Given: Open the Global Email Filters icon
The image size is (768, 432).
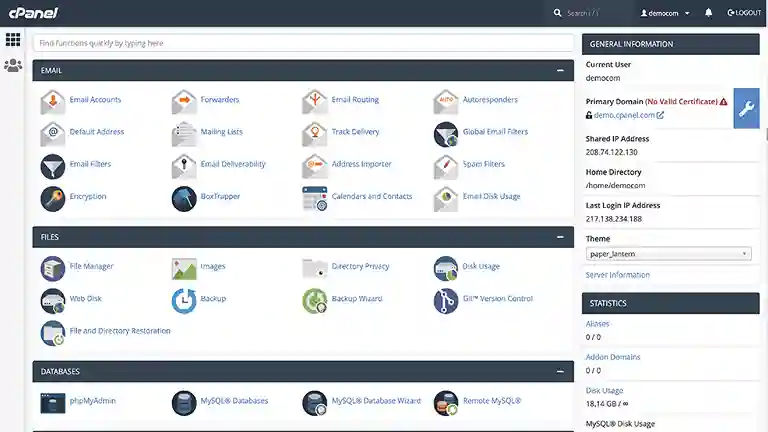Looking at the screenshot, I should pos(446,134).
